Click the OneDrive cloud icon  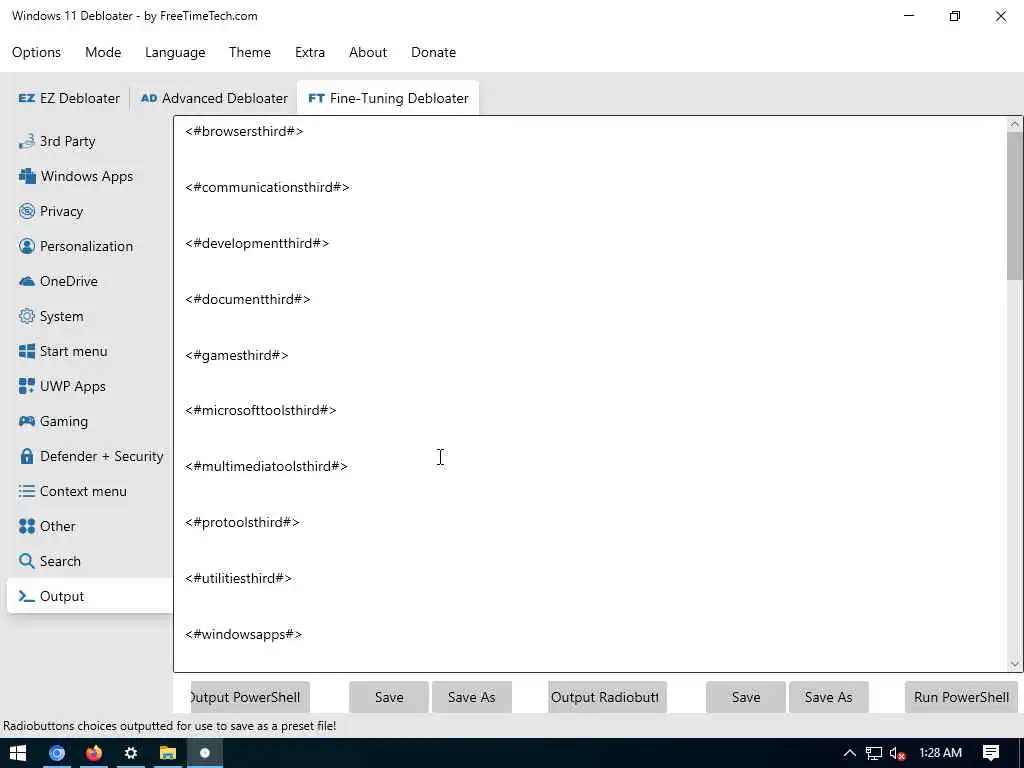tap(27, 281)
